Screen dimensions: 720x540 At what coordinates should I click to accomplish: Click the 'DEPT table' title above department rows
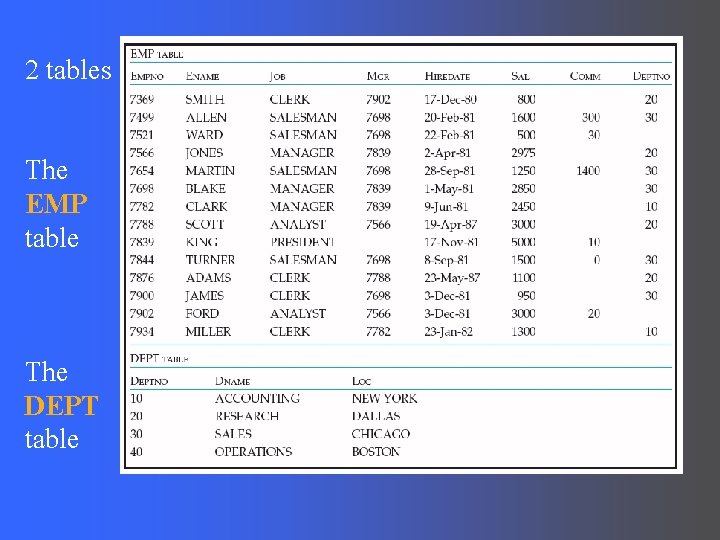coord(159,358)
